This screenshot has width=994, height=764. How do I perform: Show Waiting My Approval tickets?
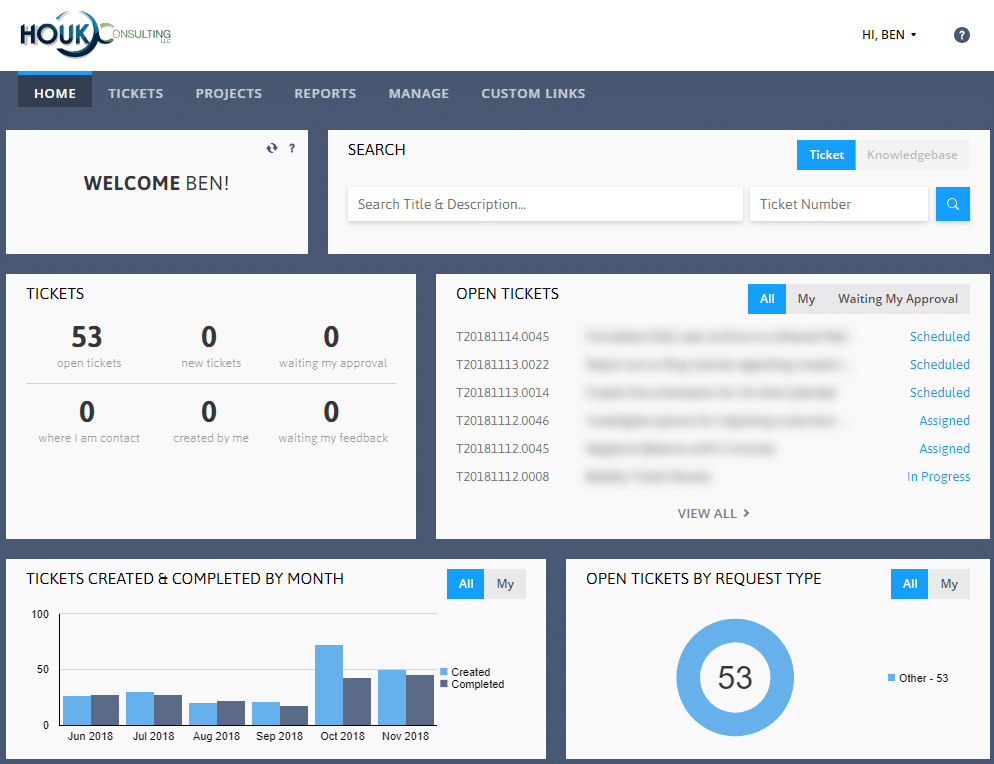[898, 299]
